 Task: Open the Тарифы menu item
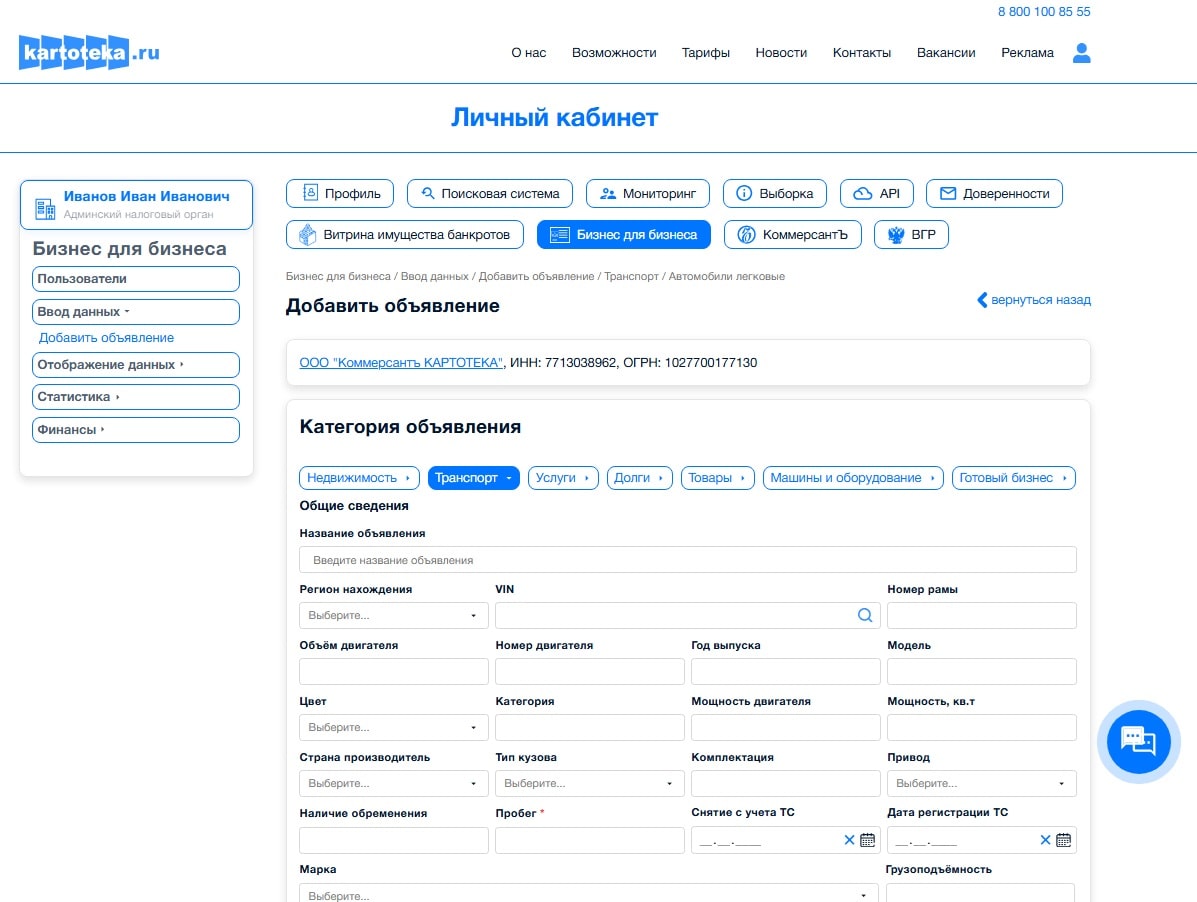pos(705,53)
